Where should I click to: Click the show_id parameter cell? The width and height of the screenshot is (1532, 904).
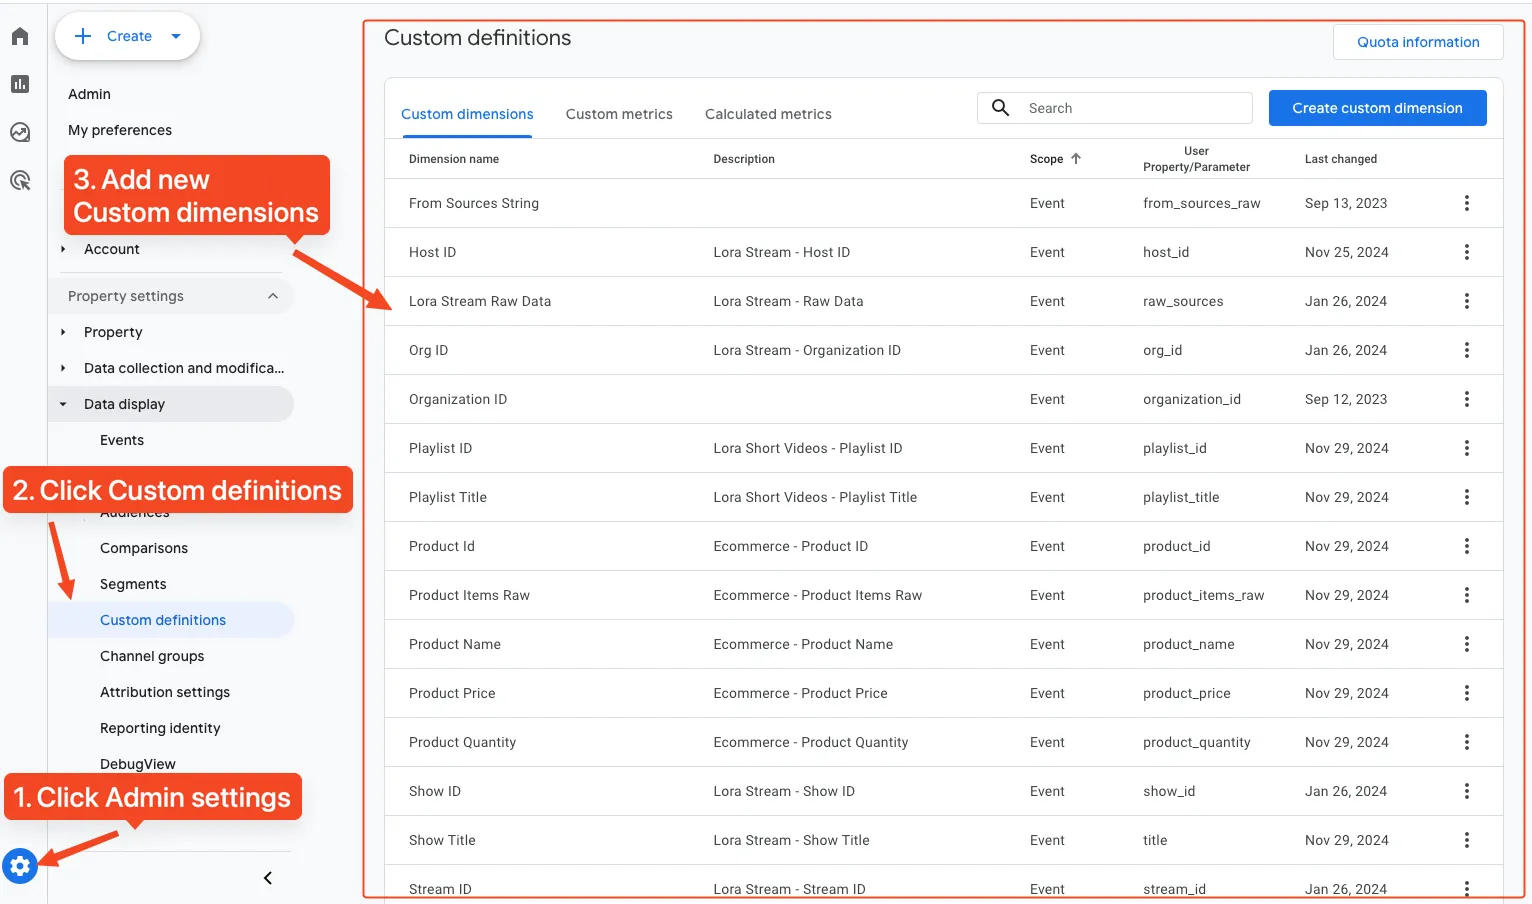point(1169,791)
